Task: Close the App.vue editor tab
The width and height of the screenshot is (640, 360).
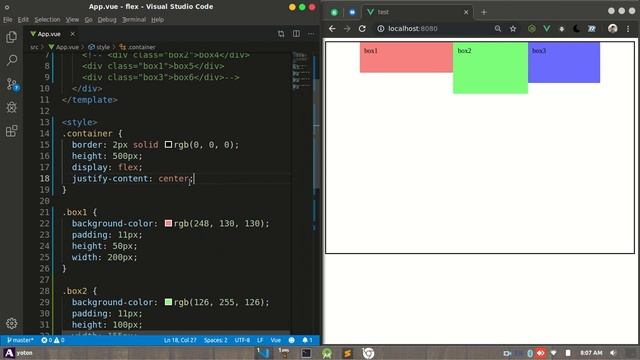Action: click(72, 34)
